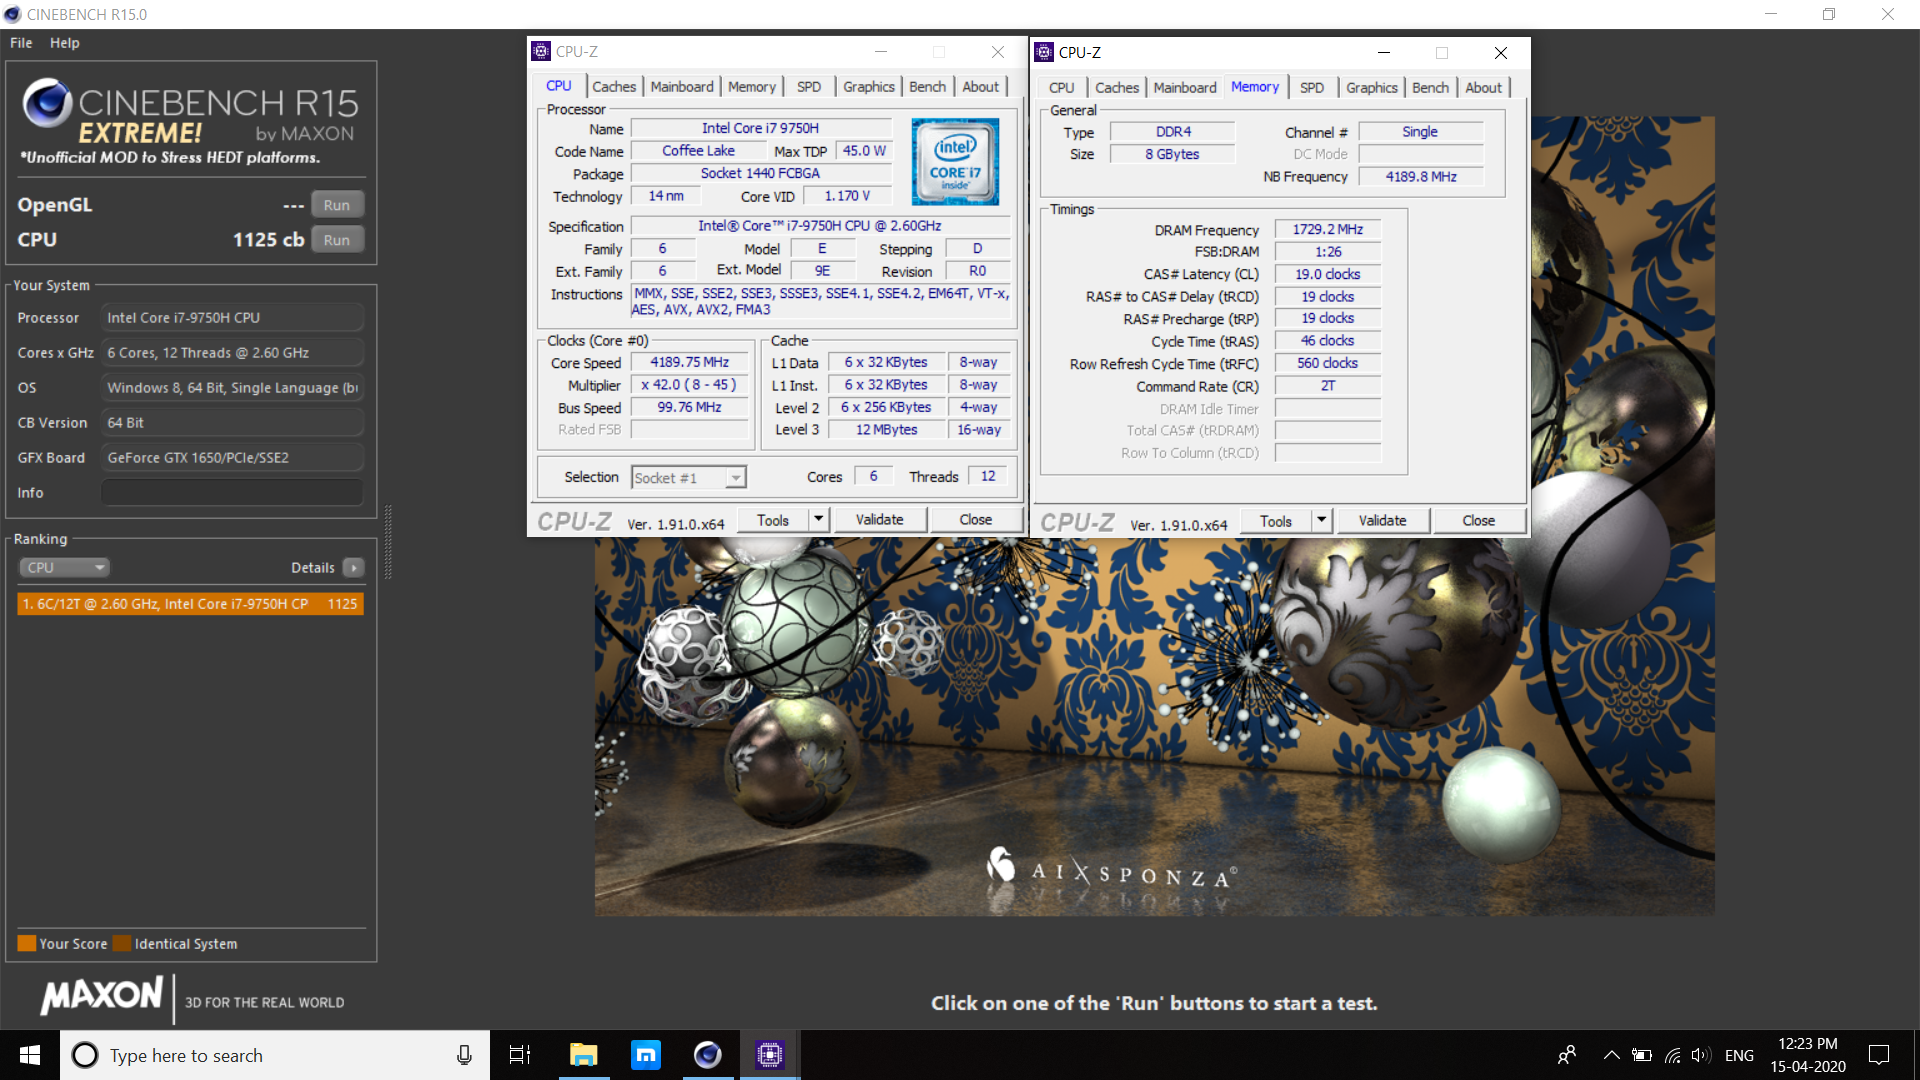Click the CPU-Z title bar icon in right window
Image resolution: width=1920 pixels, height=1080 pixels.
pos(1044,52)
